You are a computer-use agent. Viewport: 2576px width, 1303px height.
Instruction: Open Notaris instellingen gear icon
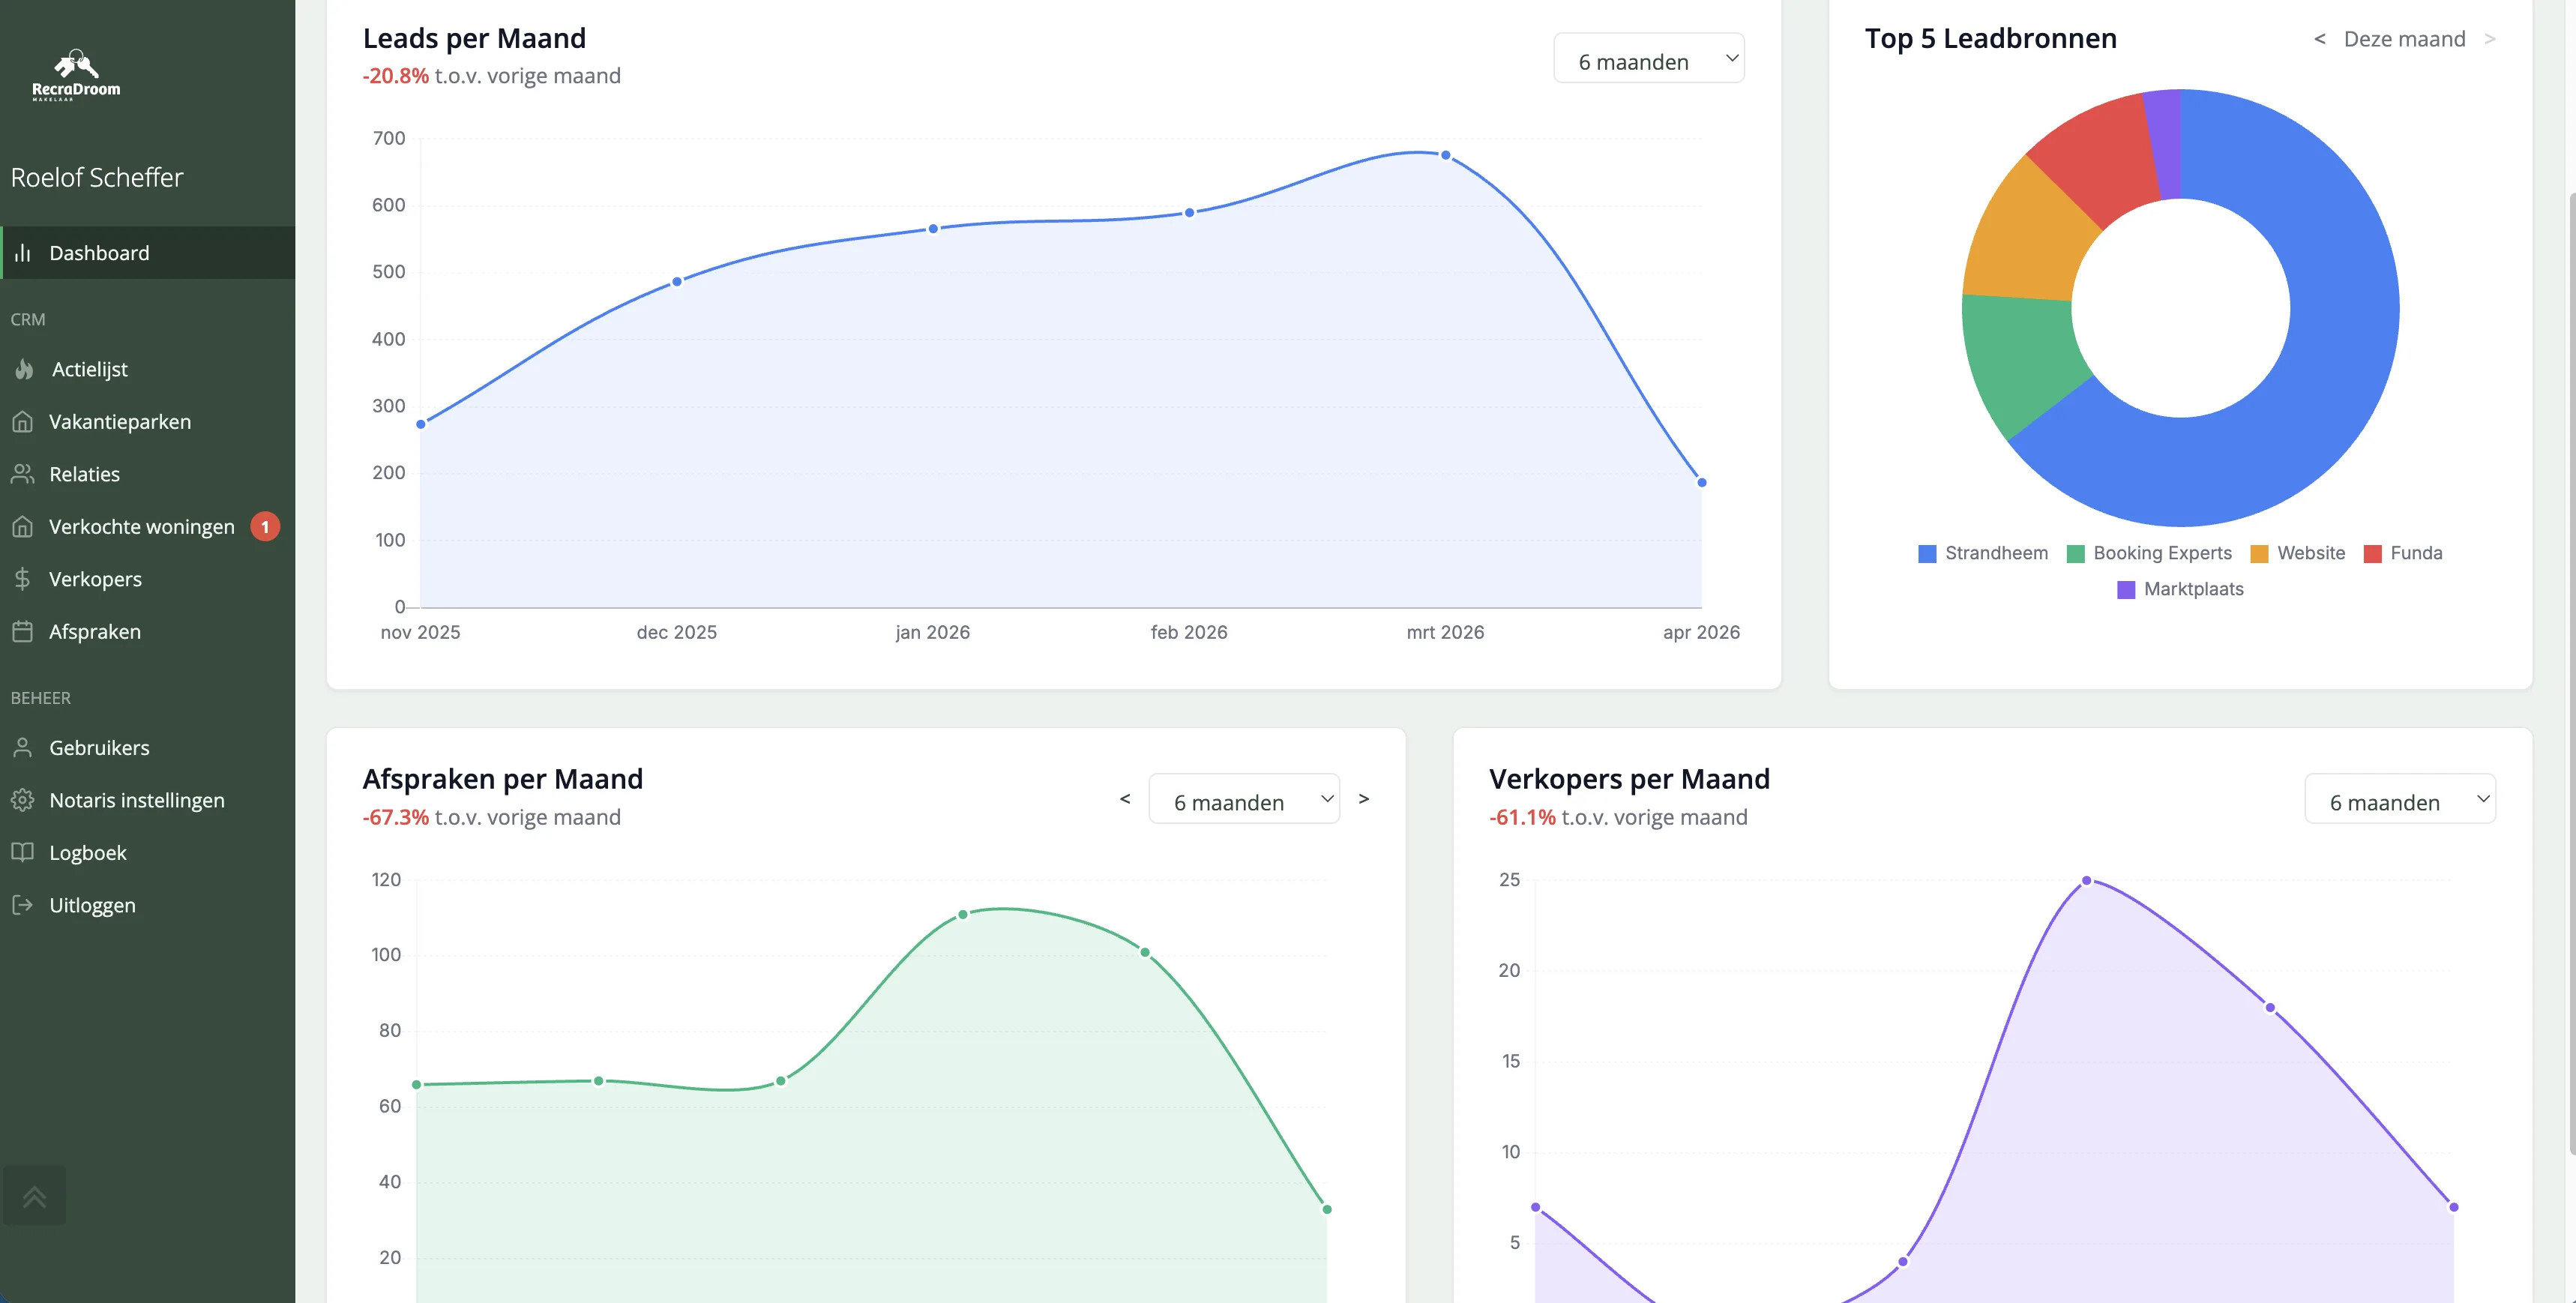pos(24,800)
